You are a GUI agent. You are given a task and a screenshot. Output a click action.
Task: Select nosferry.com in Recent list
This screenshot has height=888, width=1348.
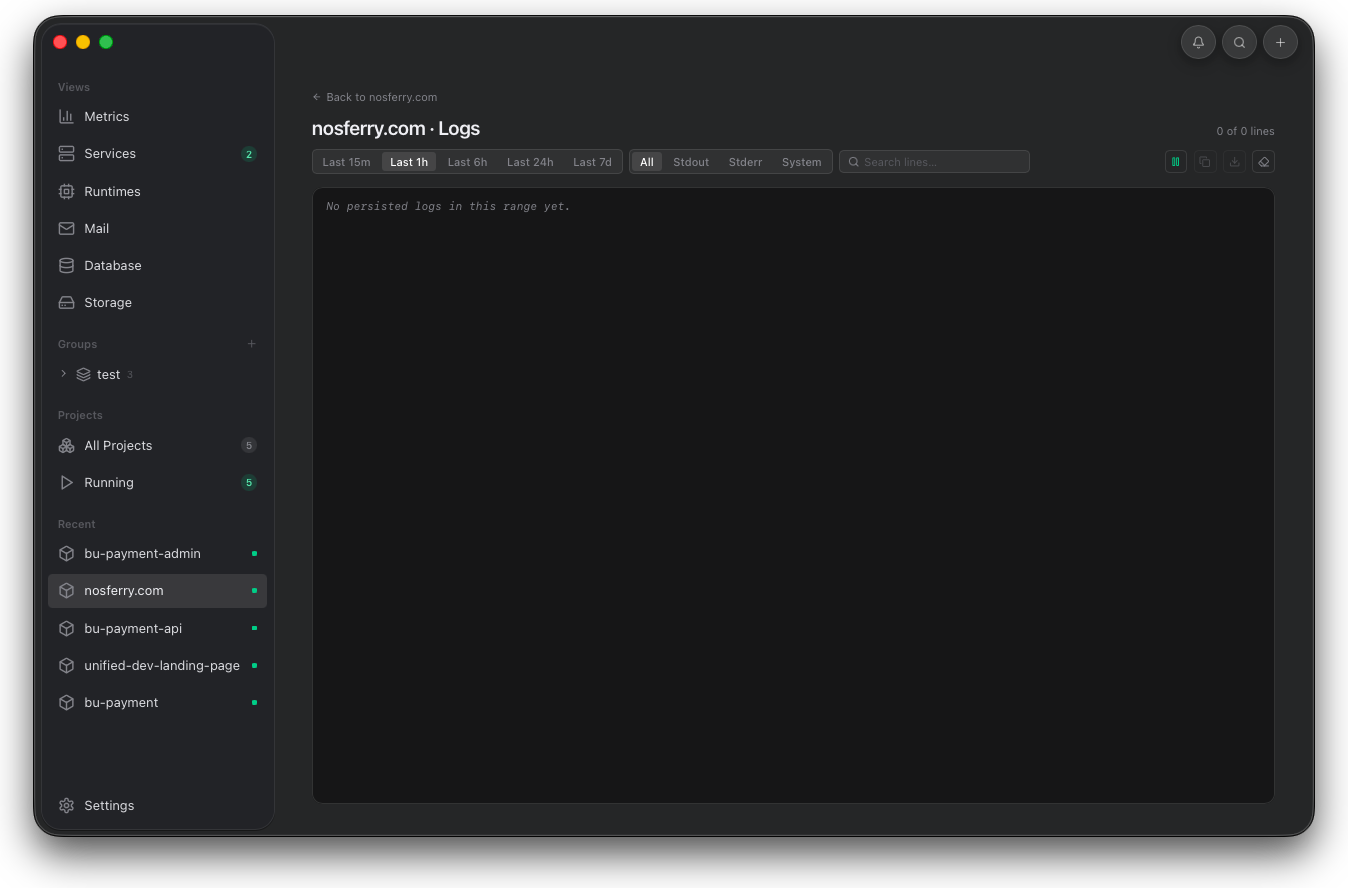157,590
